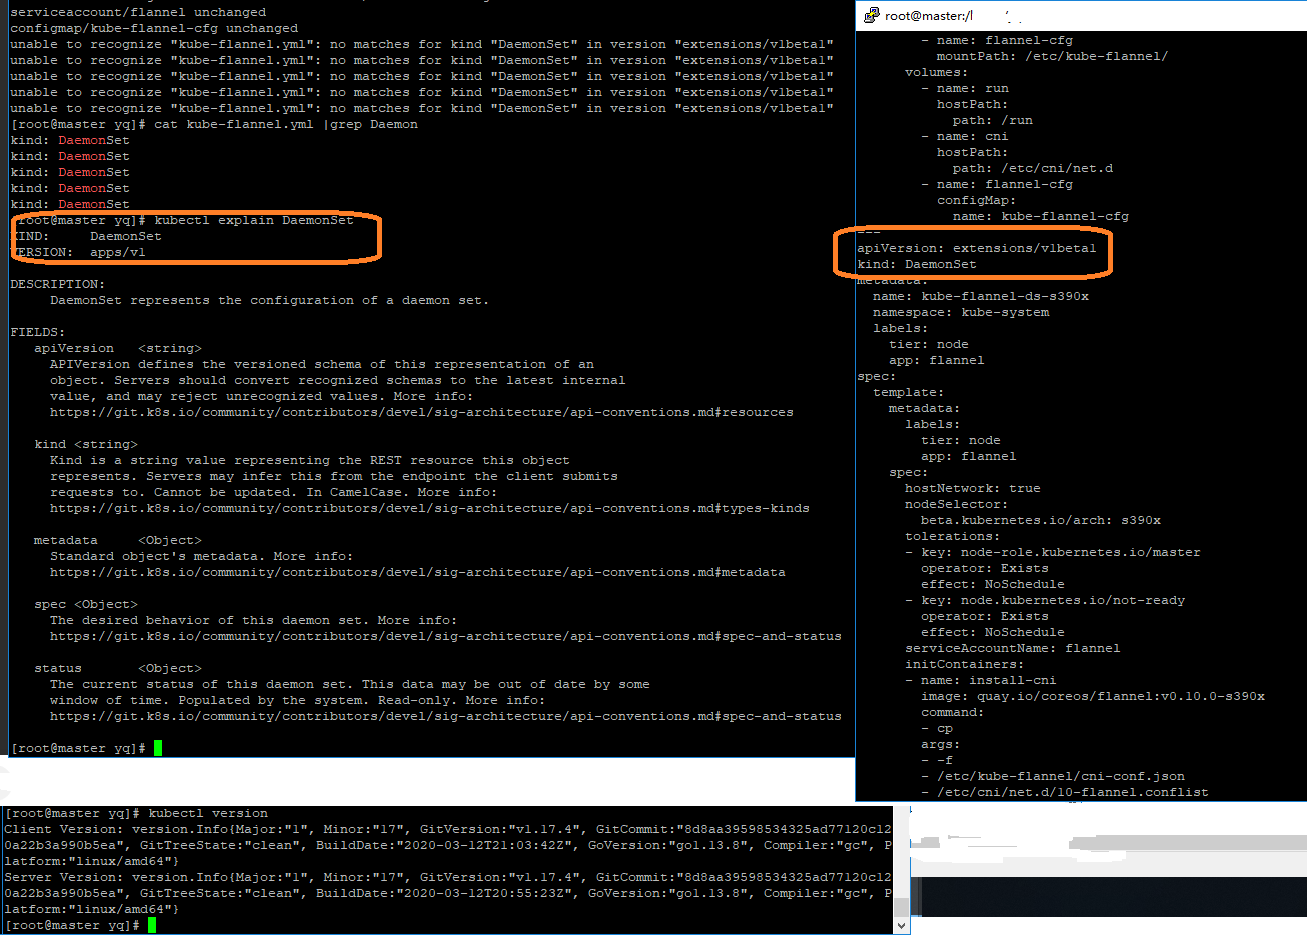
Task: Click the 'kubectl version' command
Action: [208, 813]
